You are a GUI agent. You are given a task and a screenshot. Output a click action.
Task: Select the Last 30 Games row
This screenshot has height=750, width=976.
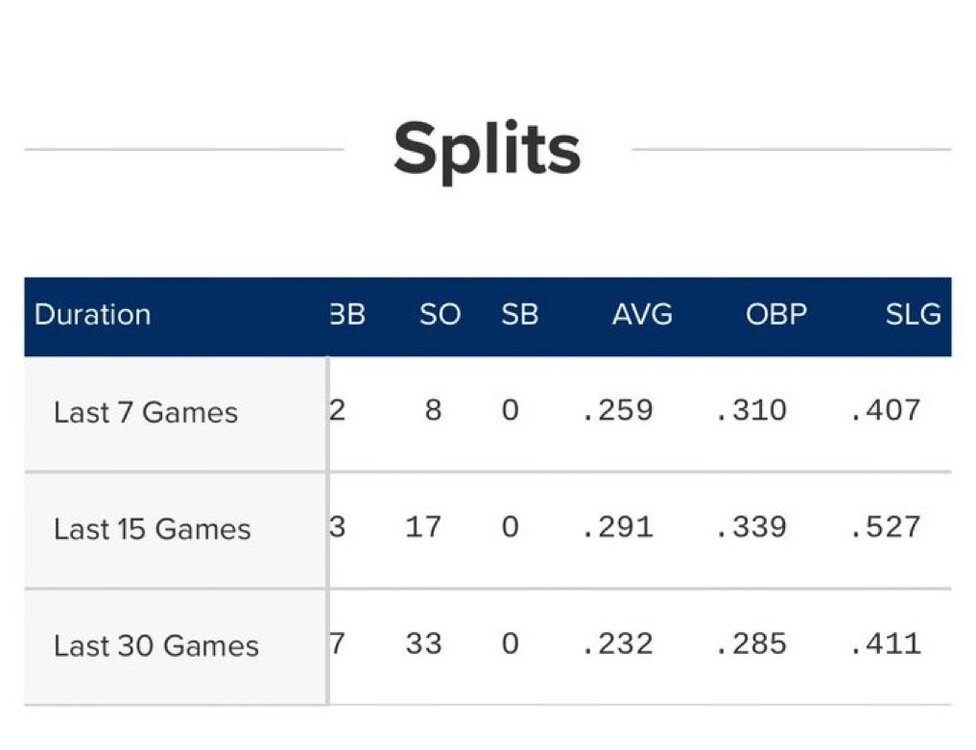coord(156,646)
